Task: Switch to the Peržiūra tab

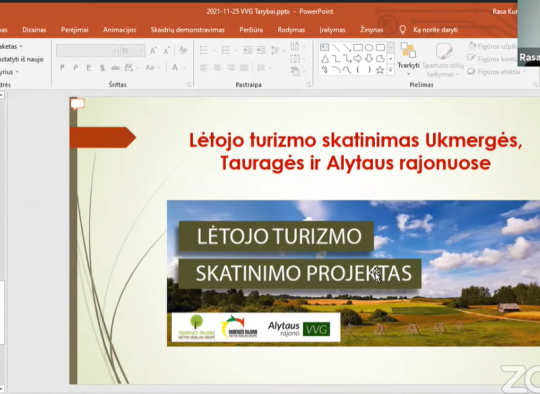Action: pyautogui.click(x=251, y=30)
